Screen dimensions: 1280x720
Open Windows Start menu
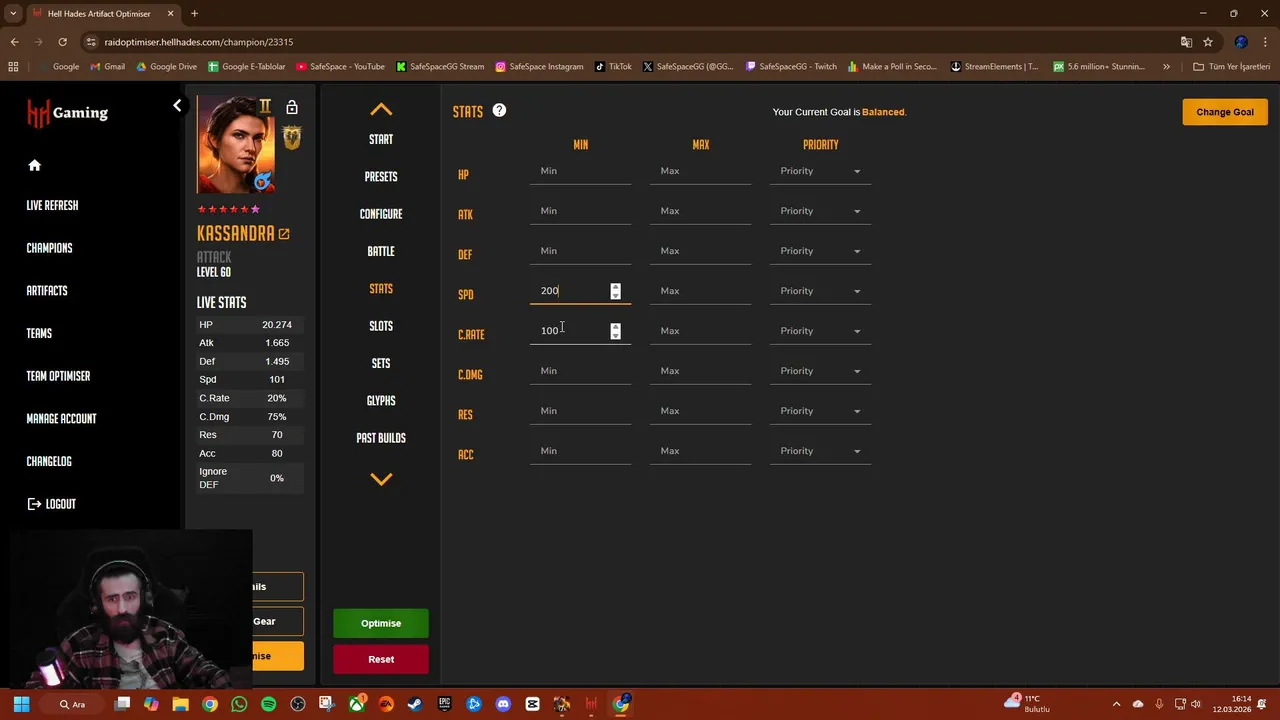click(21, 704)
